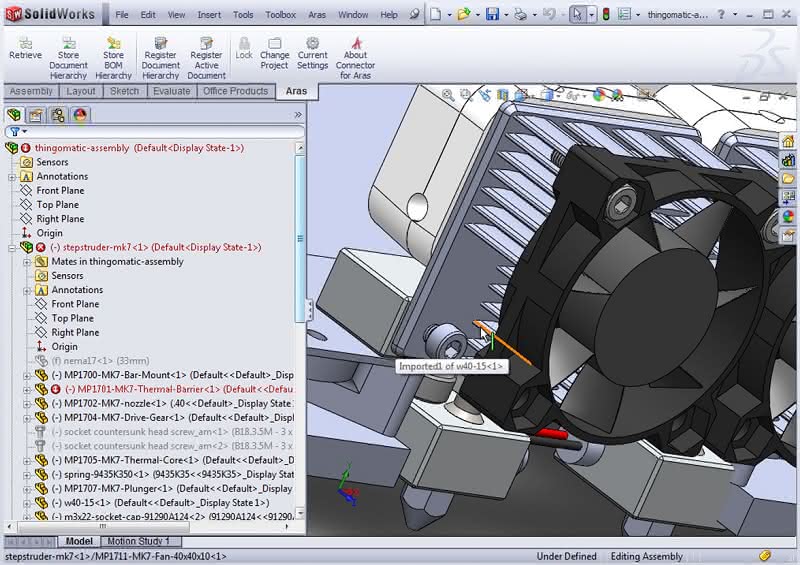Expand spring-9435K350<1> node
Viewport: 800px width, 565px height.
click(x=27, y=475)
